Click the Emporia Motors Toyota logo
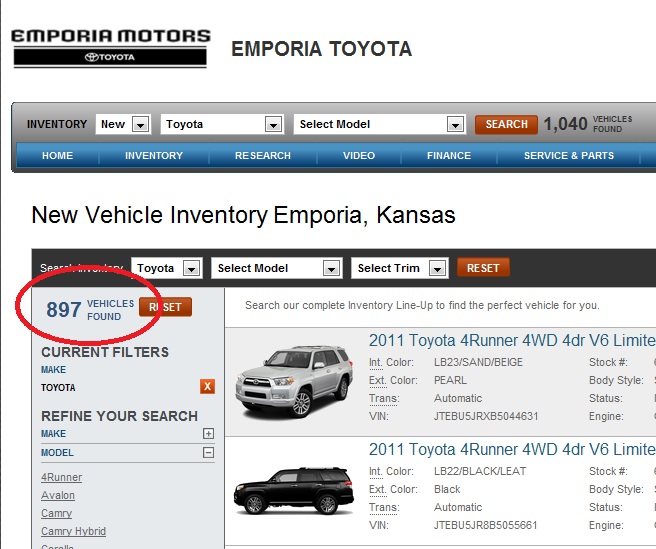This screenshot has width=656, height=549. pos(110,47)
